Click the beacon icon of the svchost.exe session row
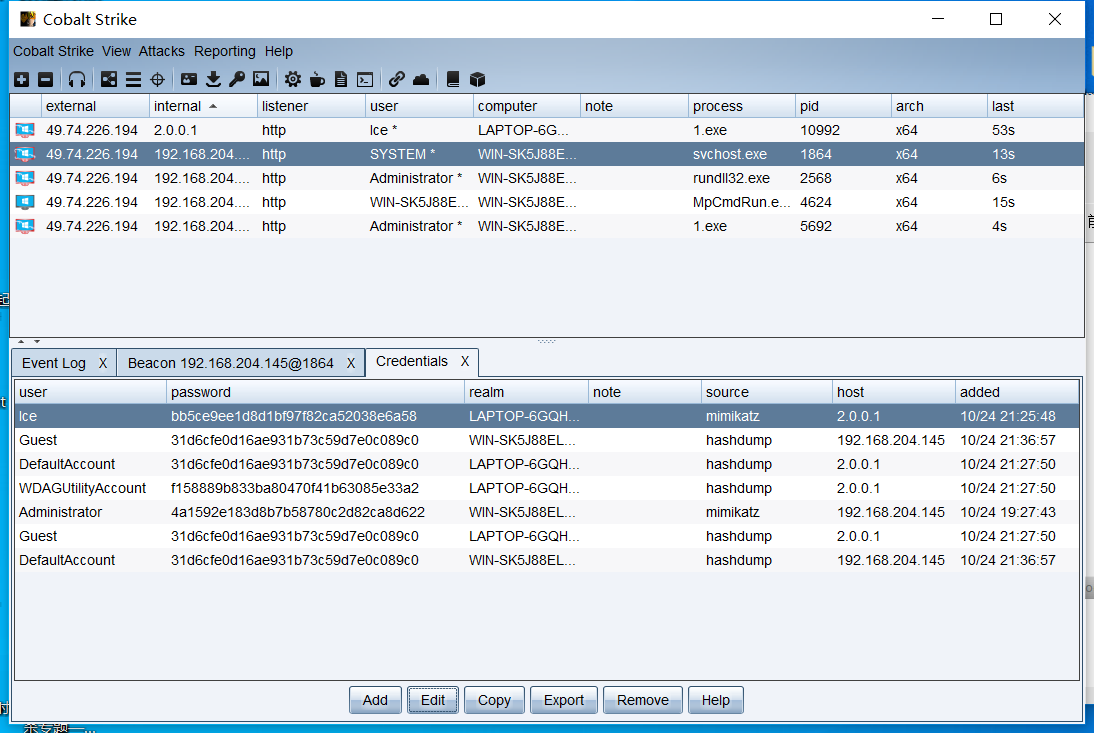 pos(25,154)
